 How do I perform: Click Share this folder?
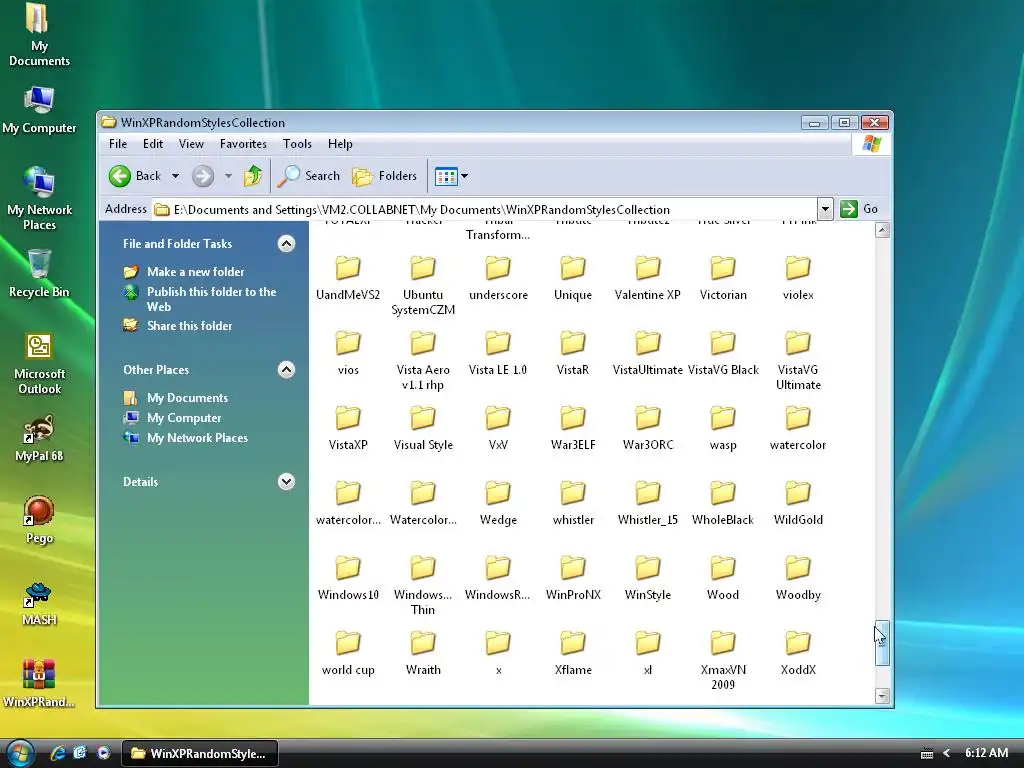click(189, 326)
